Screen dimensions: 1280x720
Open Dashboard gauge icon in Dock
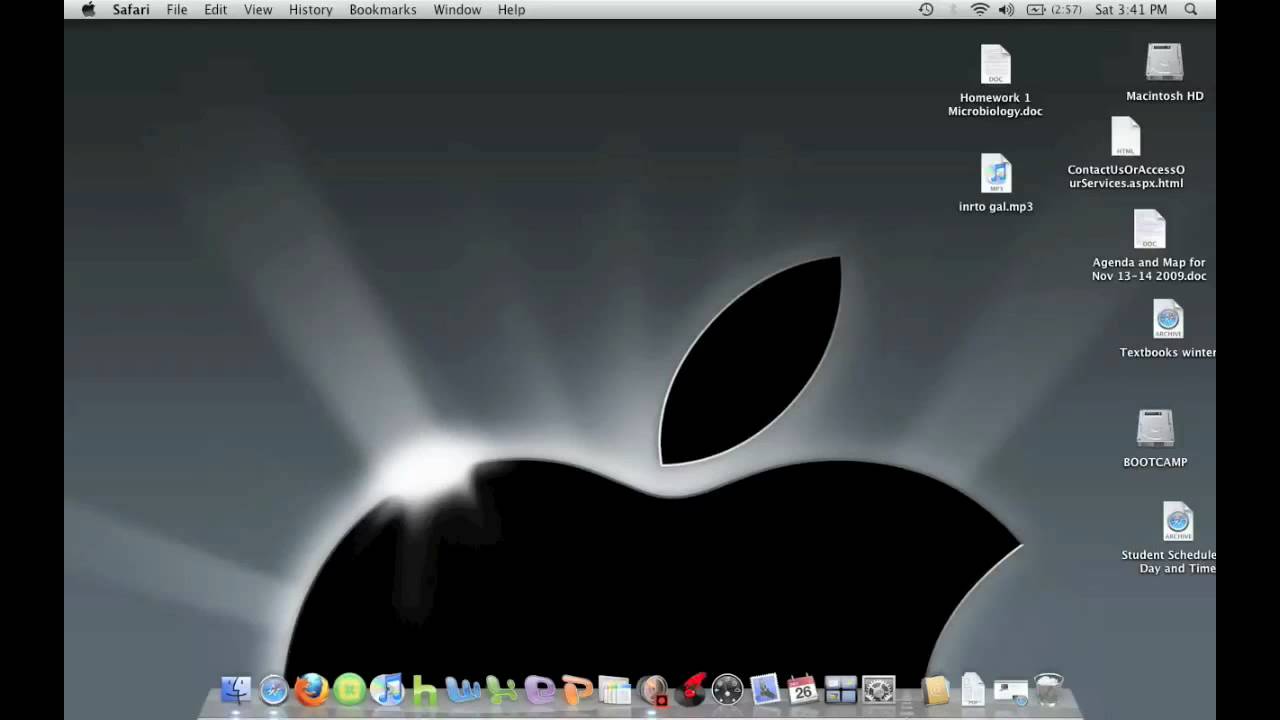[x=728, y=690]
